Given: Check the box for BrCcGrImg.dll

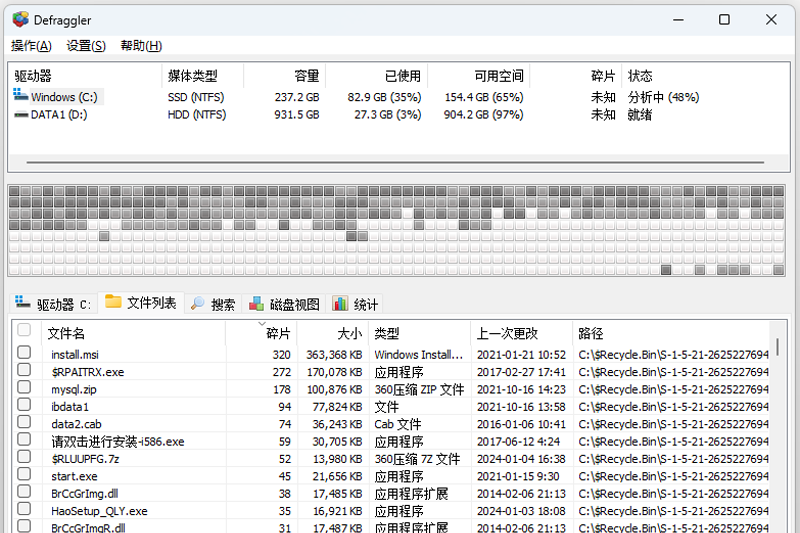Looking at the screenshot, I should (x=24, y=491).
